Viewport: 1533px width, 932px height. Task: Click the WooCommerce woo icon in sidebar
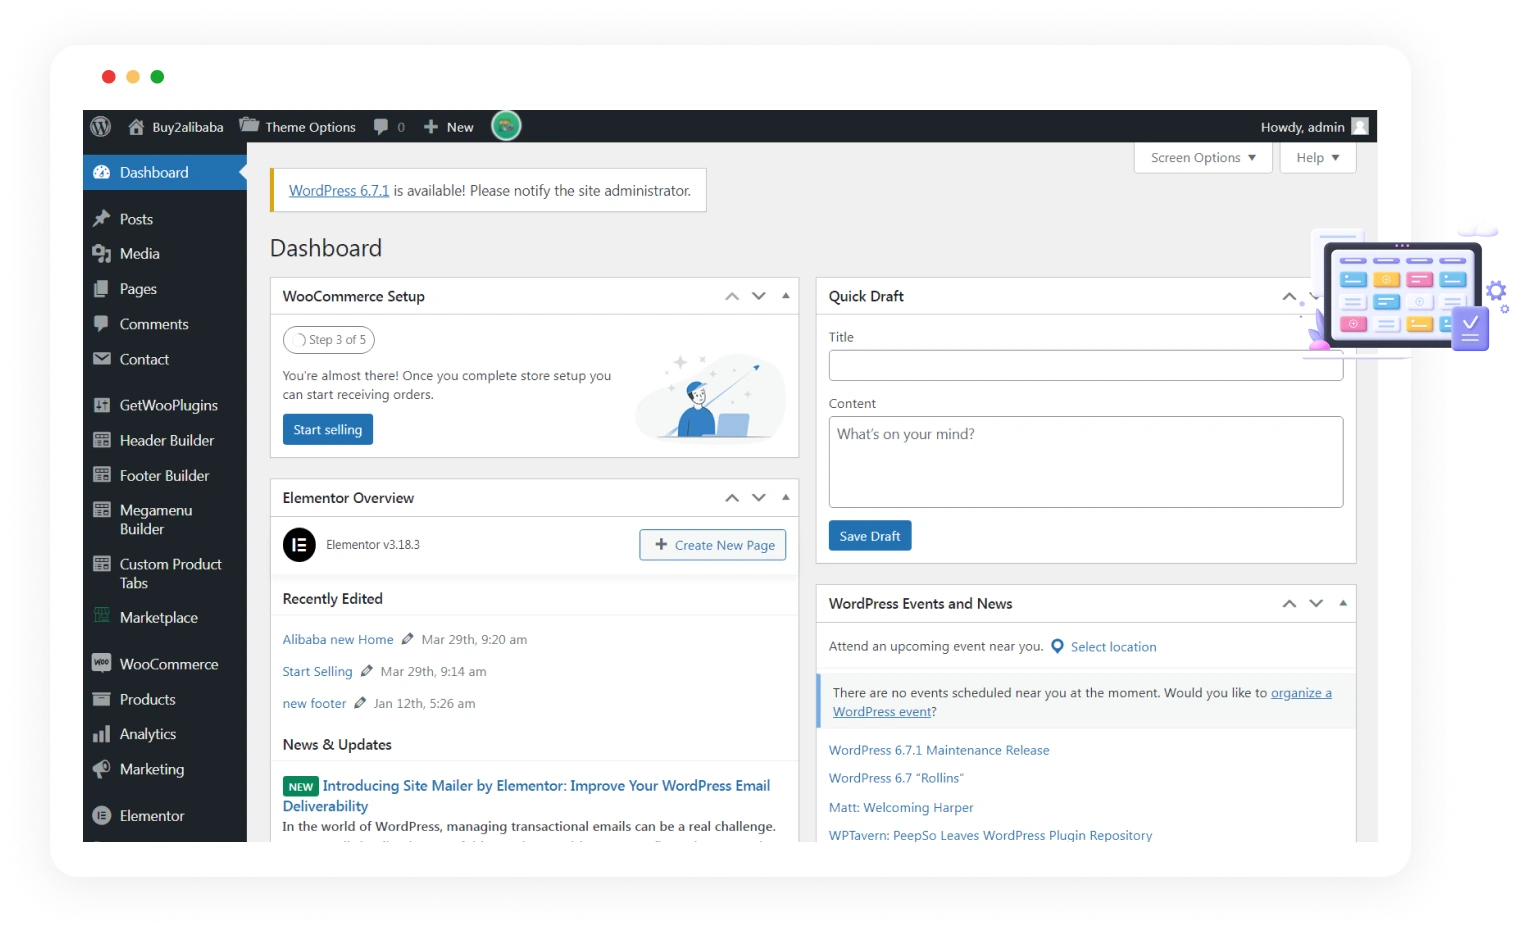point(101,663)
